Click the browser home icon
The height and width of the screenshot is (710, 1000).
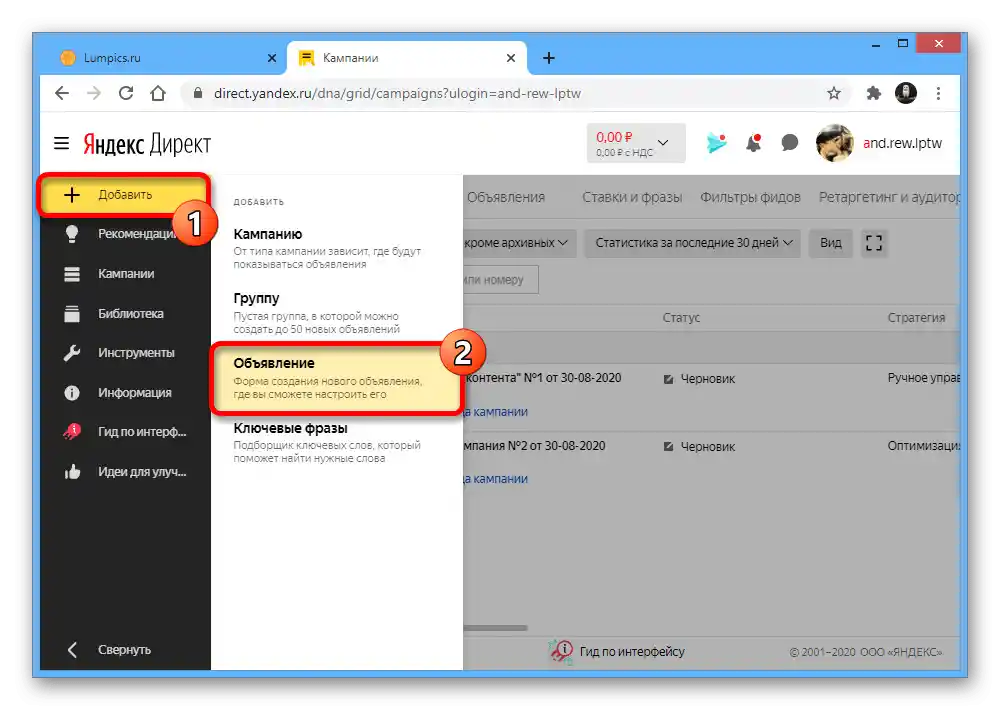click(158, 93)
